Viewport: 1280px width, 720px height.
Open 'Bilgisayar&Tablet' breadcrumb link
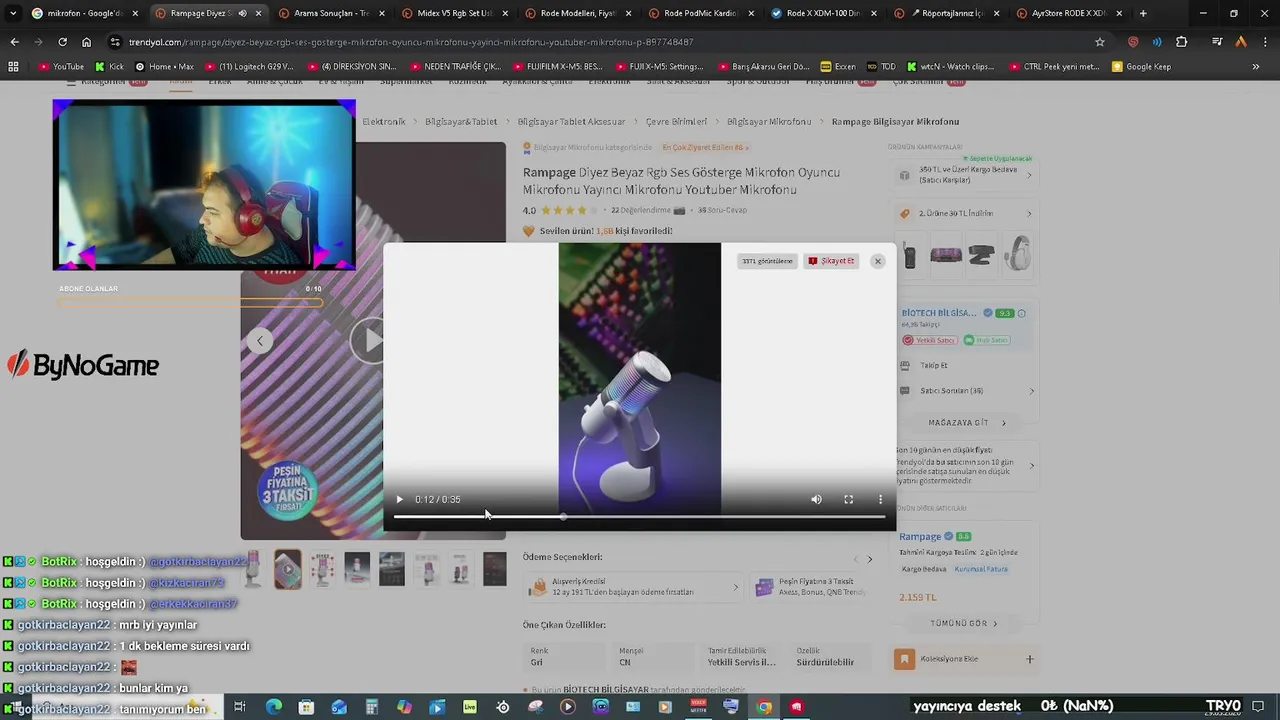point(461,121)
